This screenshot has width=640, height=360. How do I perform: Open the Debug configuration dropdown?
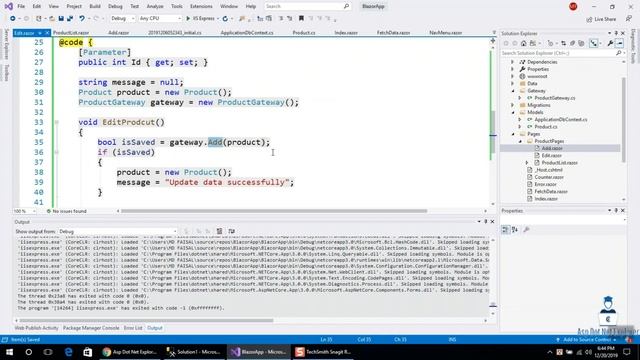122,18
